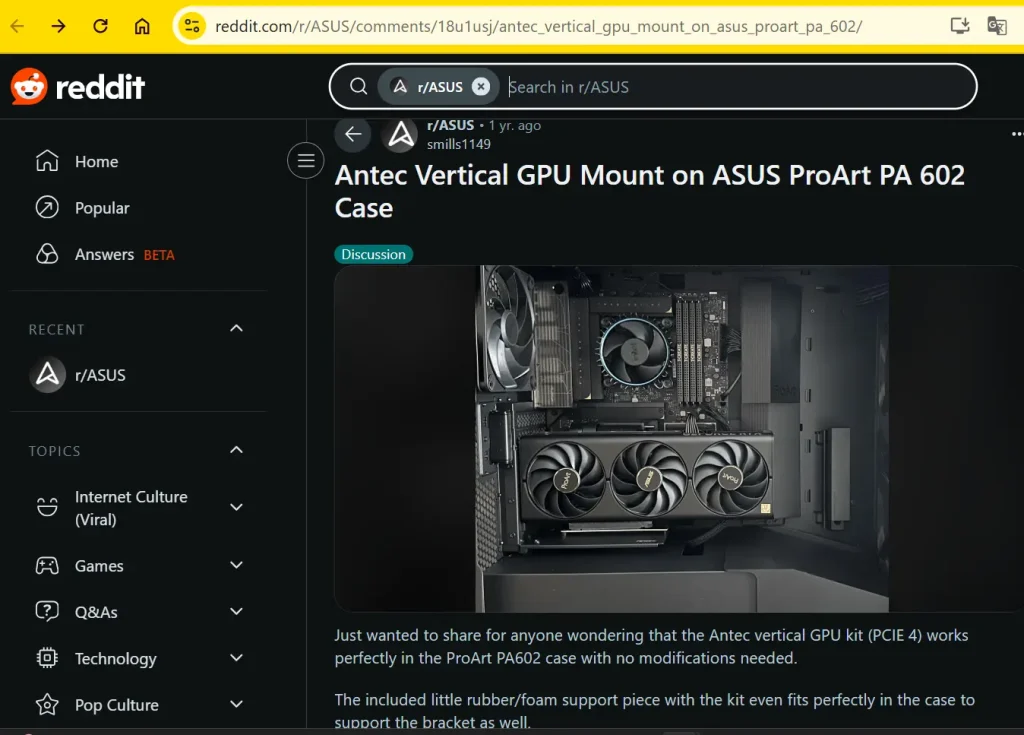Click the search magnifier icon
This screenshot has height=735, width=1024.
coord(358,86)
